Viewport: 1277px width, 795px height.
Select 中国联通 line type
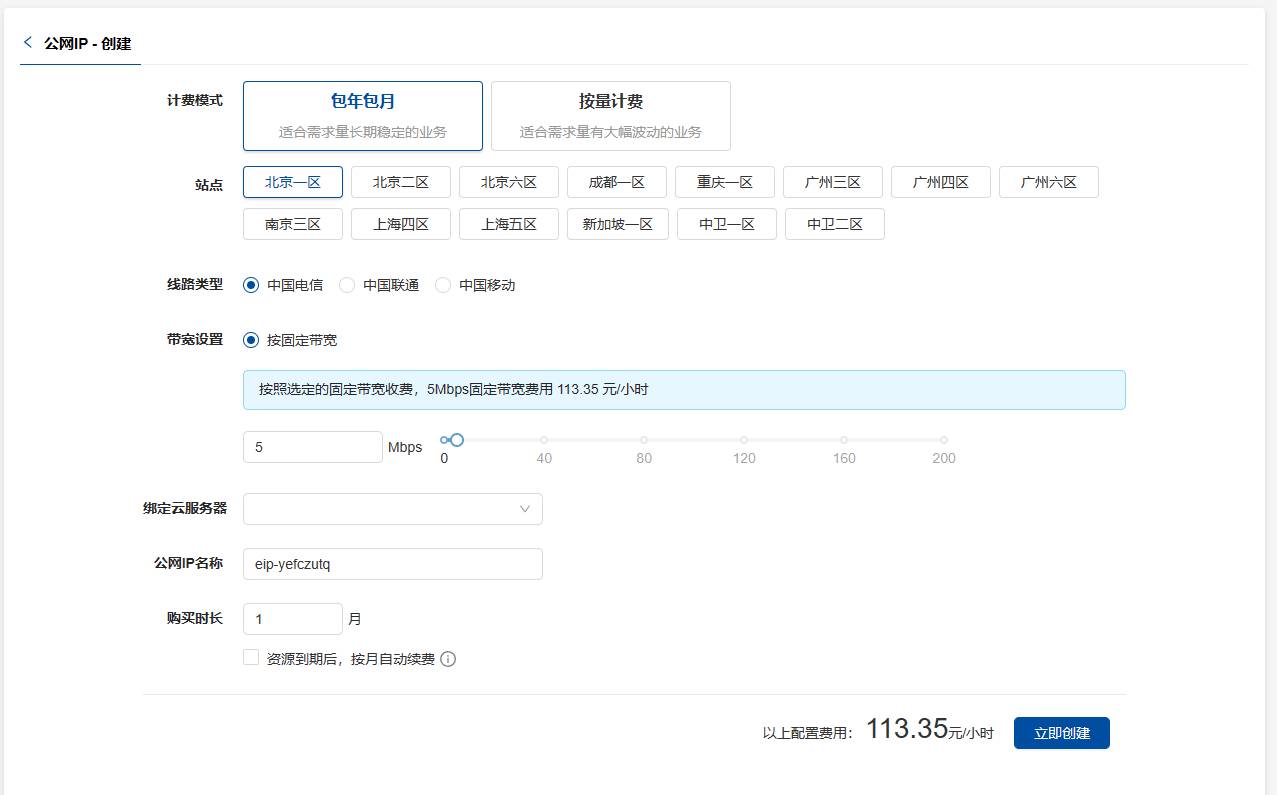point(347,285)
